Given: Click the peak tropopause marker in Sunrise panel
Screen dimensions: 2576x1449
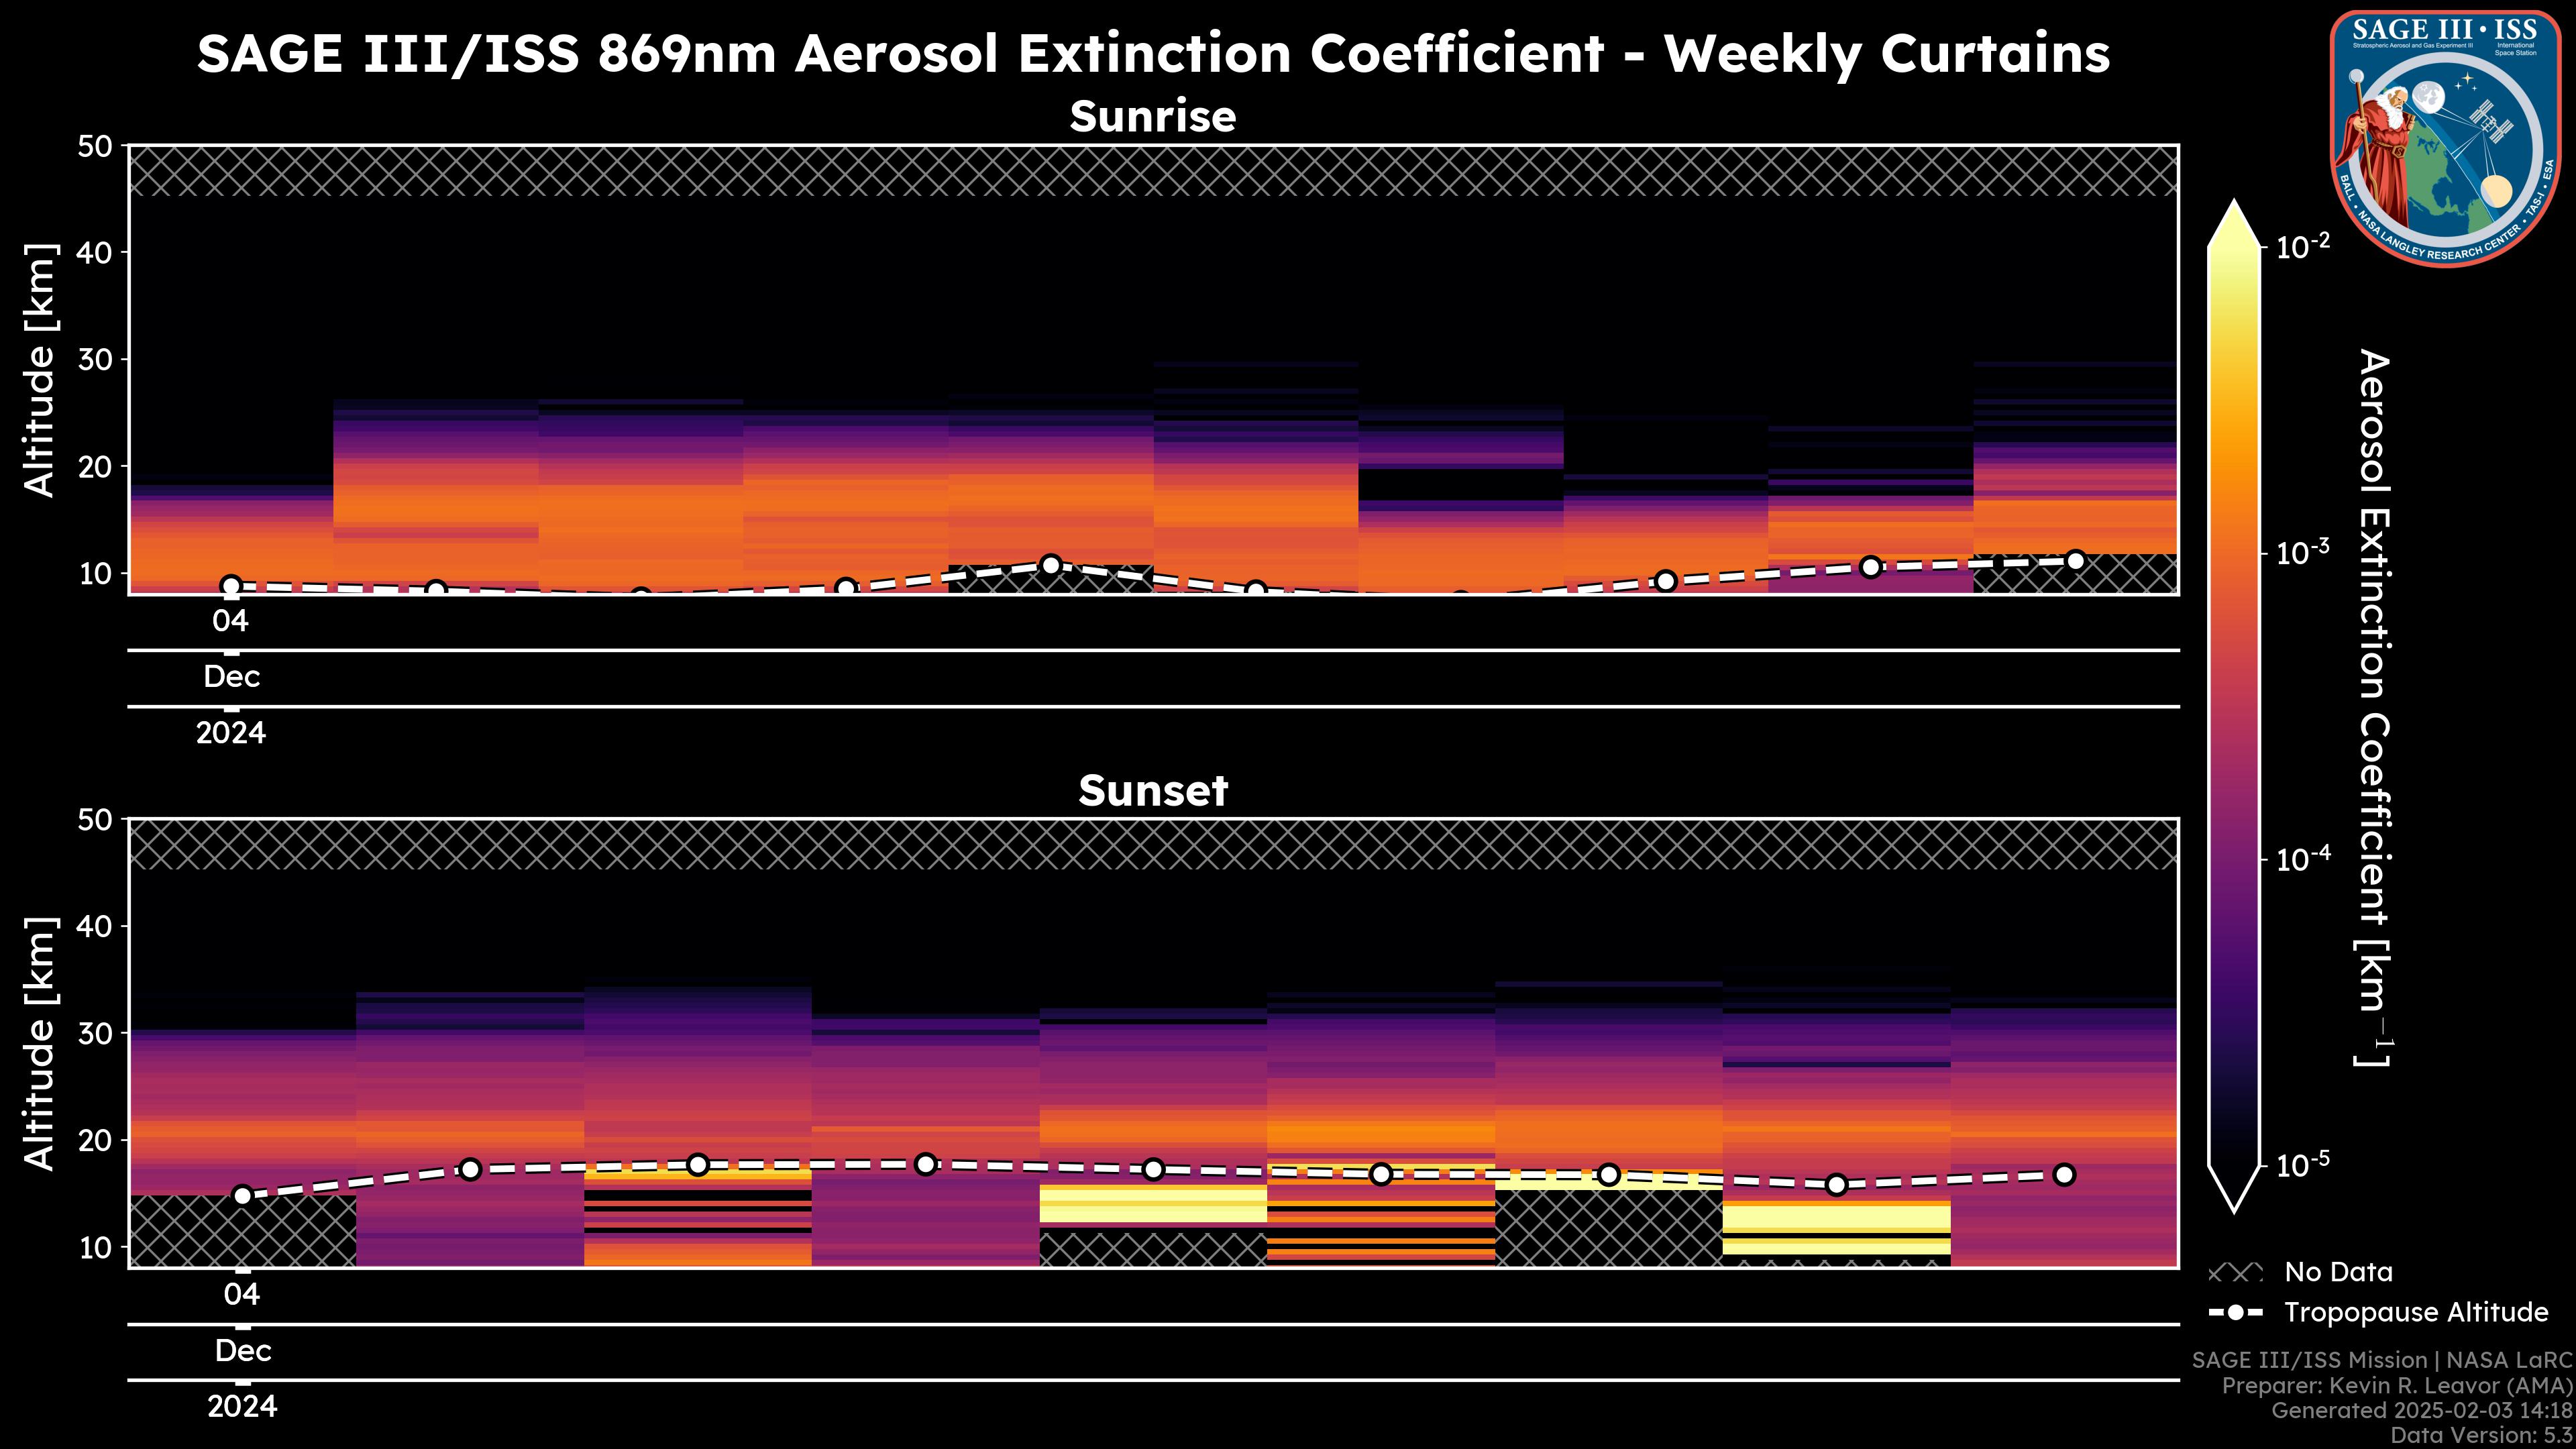Looking at the screenshot, I should point(1050,565).
